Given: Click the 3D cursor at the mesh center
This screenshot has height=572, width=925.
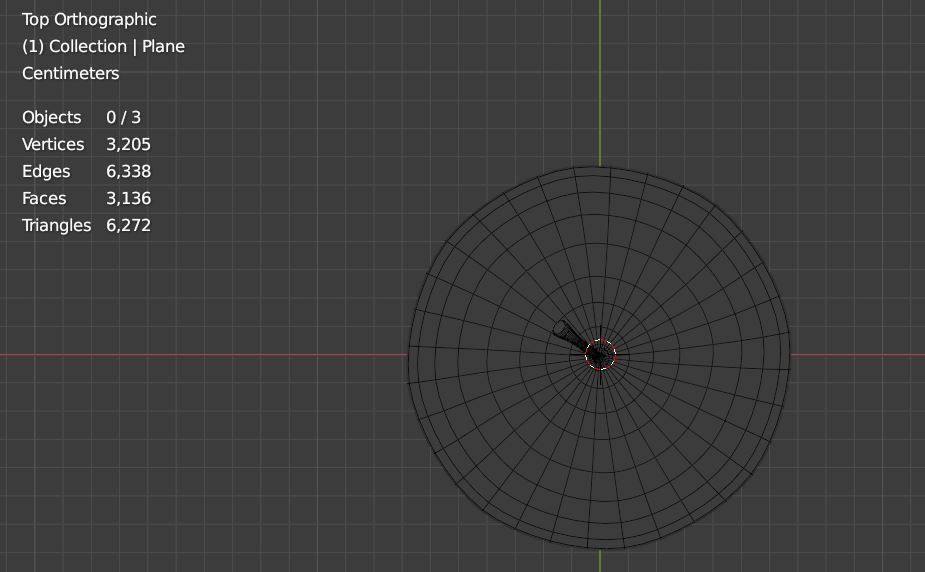Looking at the screenshot, I should (x=601, y=355).
